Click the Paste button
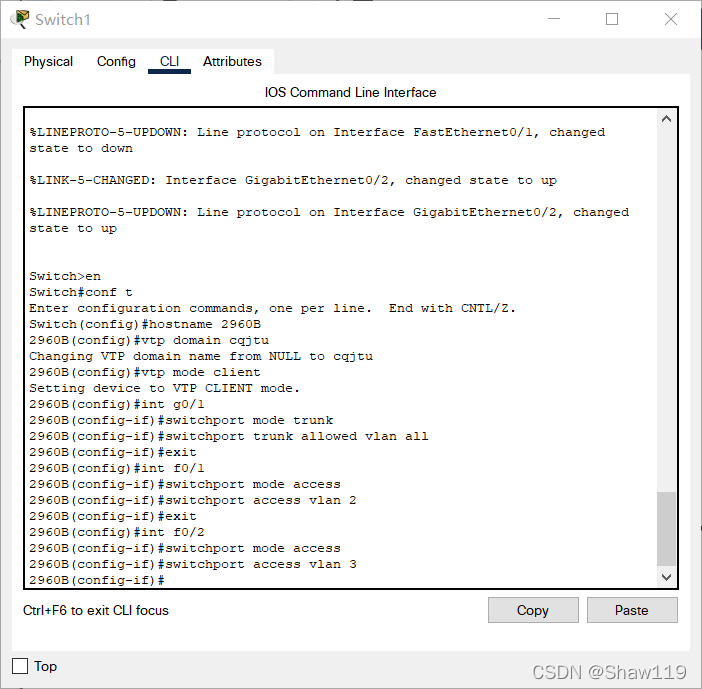The height and width of the screenshot is (689, 702). pyautogui.click(x=632, y=610)
